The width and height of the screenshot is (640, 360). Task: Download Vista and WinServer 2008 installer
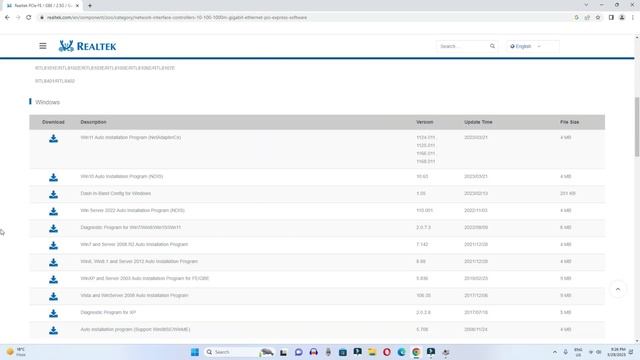point(53,297)
